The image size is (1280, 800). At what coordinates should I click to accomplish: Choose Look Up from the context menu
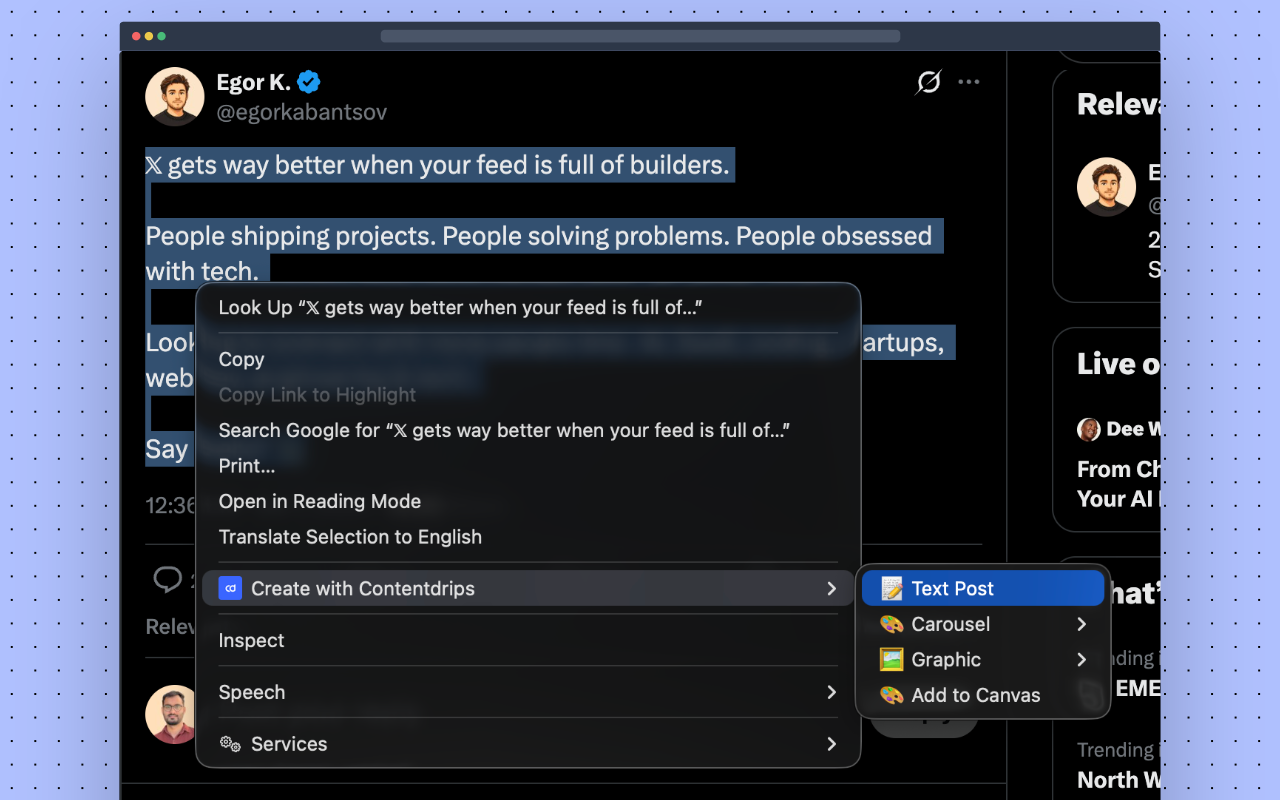528,308
